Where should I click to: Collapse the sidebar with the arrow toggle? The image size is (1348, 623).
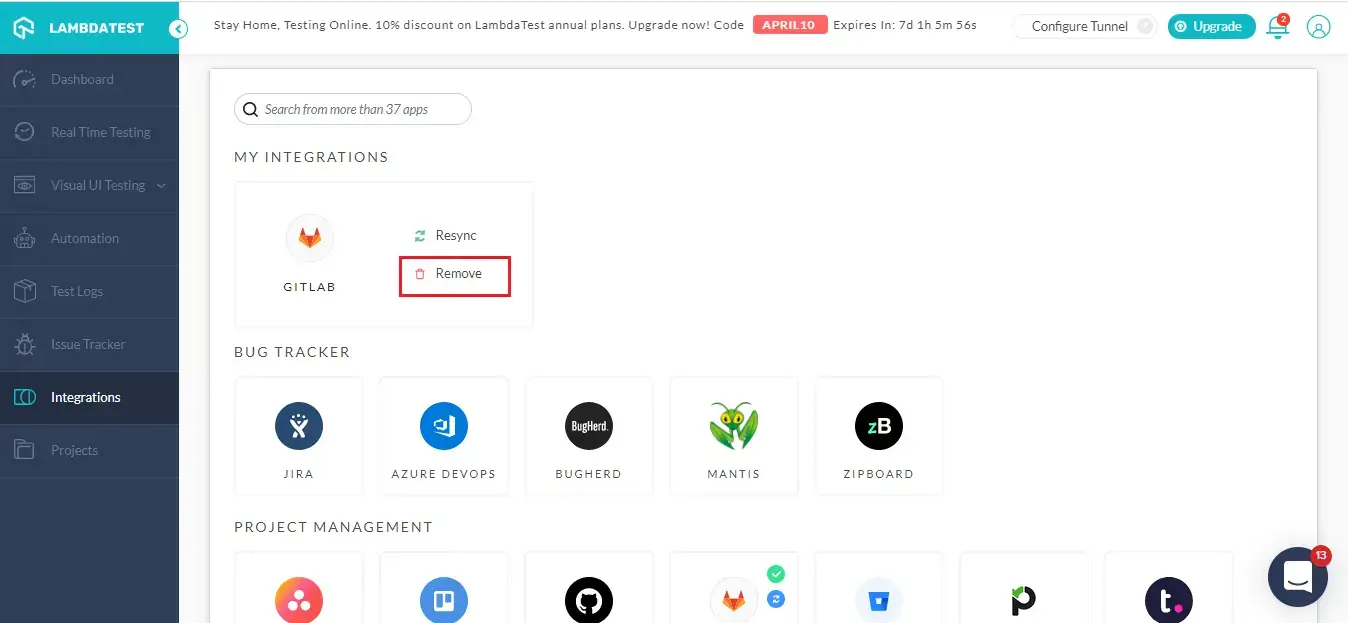tap(178, 29)
